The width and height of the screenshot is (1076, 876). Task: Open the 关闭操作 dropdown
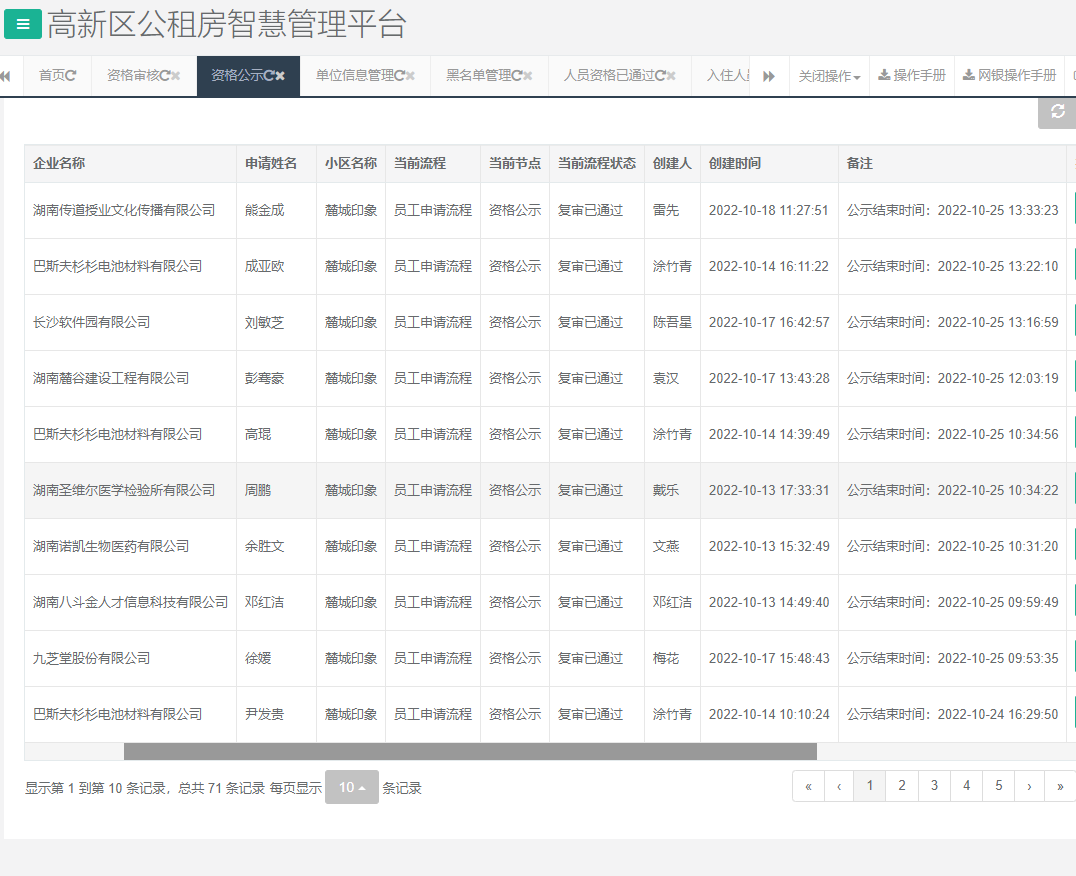click(830, 75)
